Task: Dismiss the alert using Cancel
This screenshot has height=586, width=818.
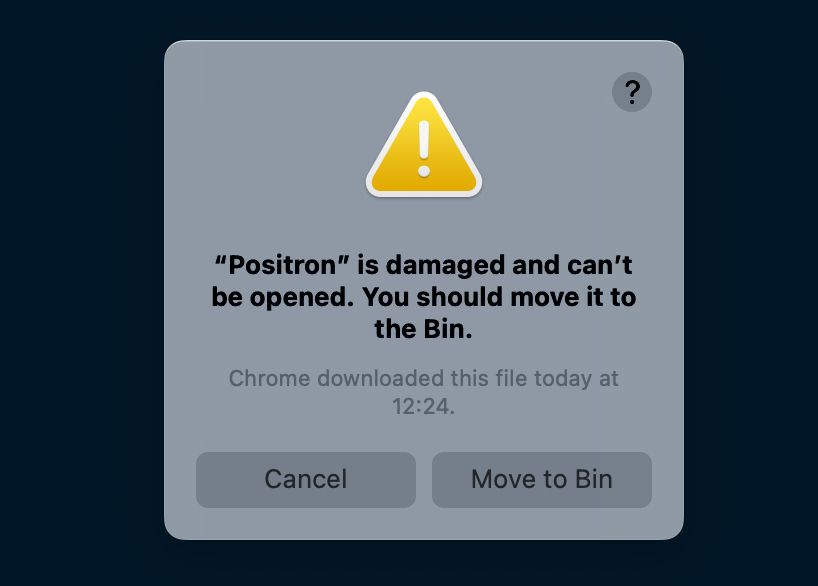Action: tap(306, 480)
